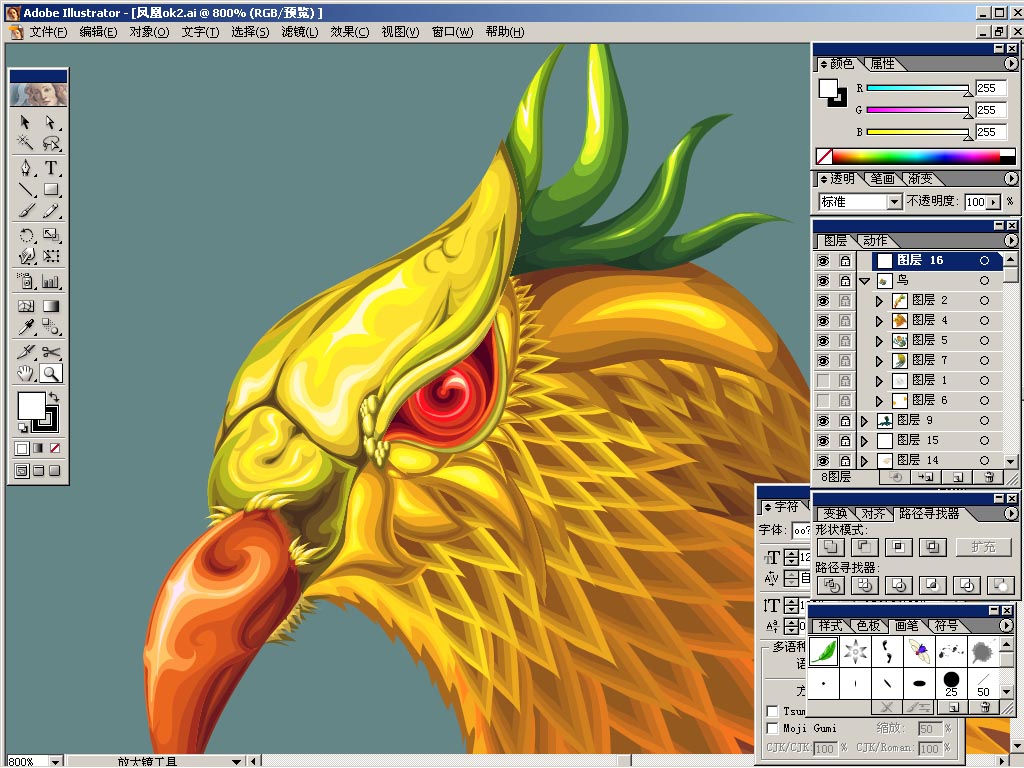Image resolution: width=1024 pixels, height=768 pixels.
Task: Select the Column Graph tool
Action: 51,281
